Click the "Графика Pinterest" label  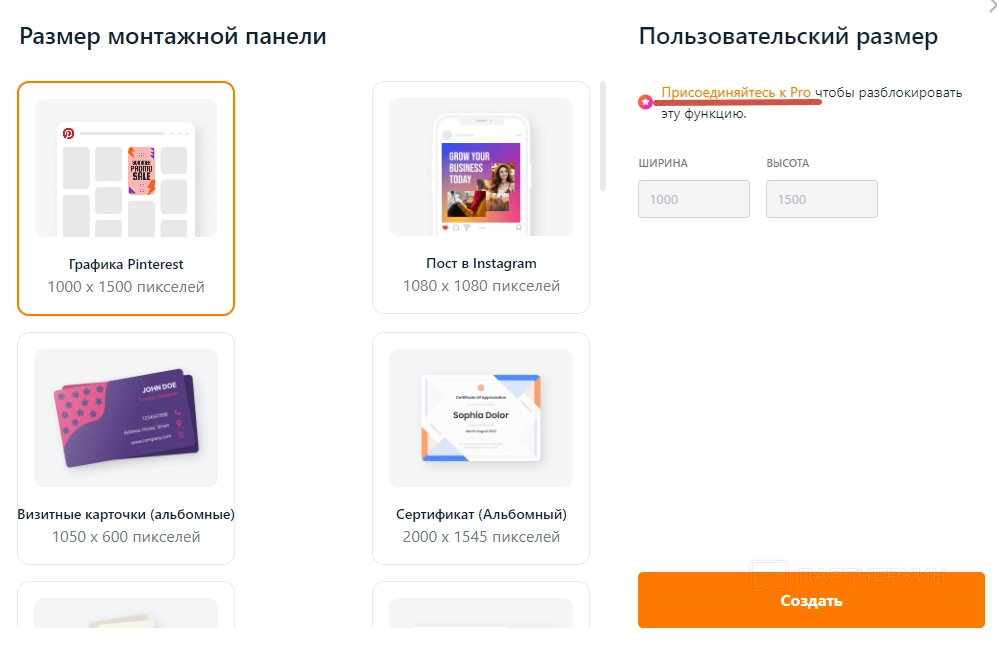(x=126, y=264)
